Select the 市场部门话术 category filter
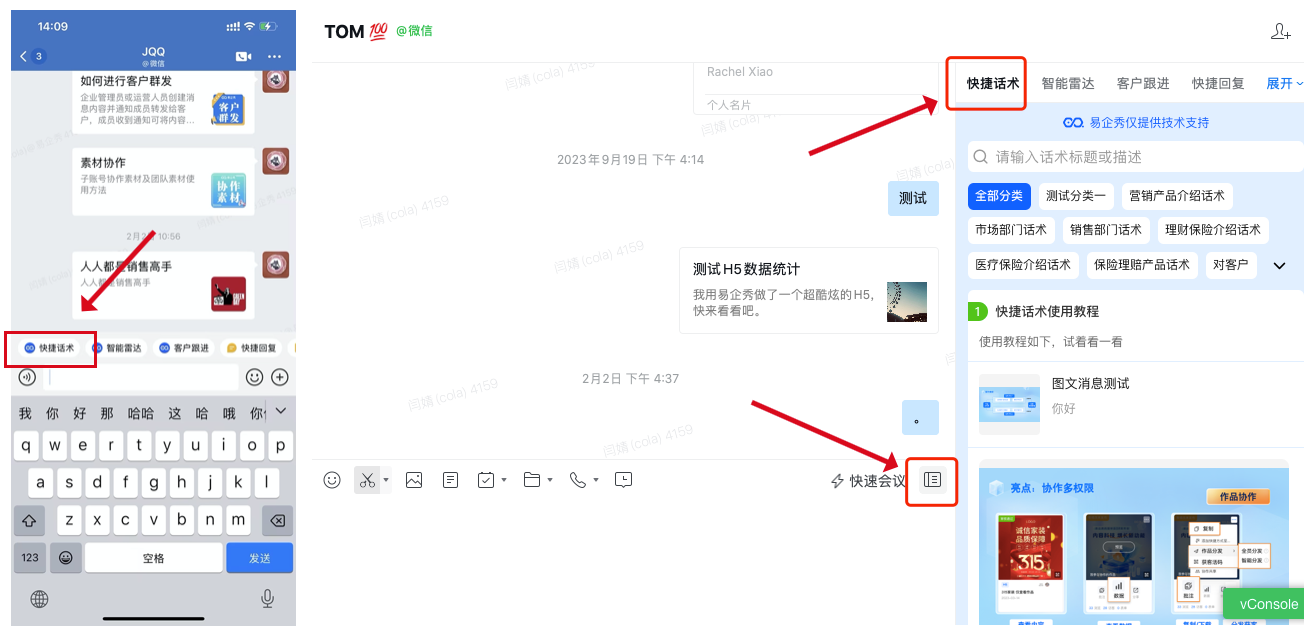 (x=1011, y=230)
